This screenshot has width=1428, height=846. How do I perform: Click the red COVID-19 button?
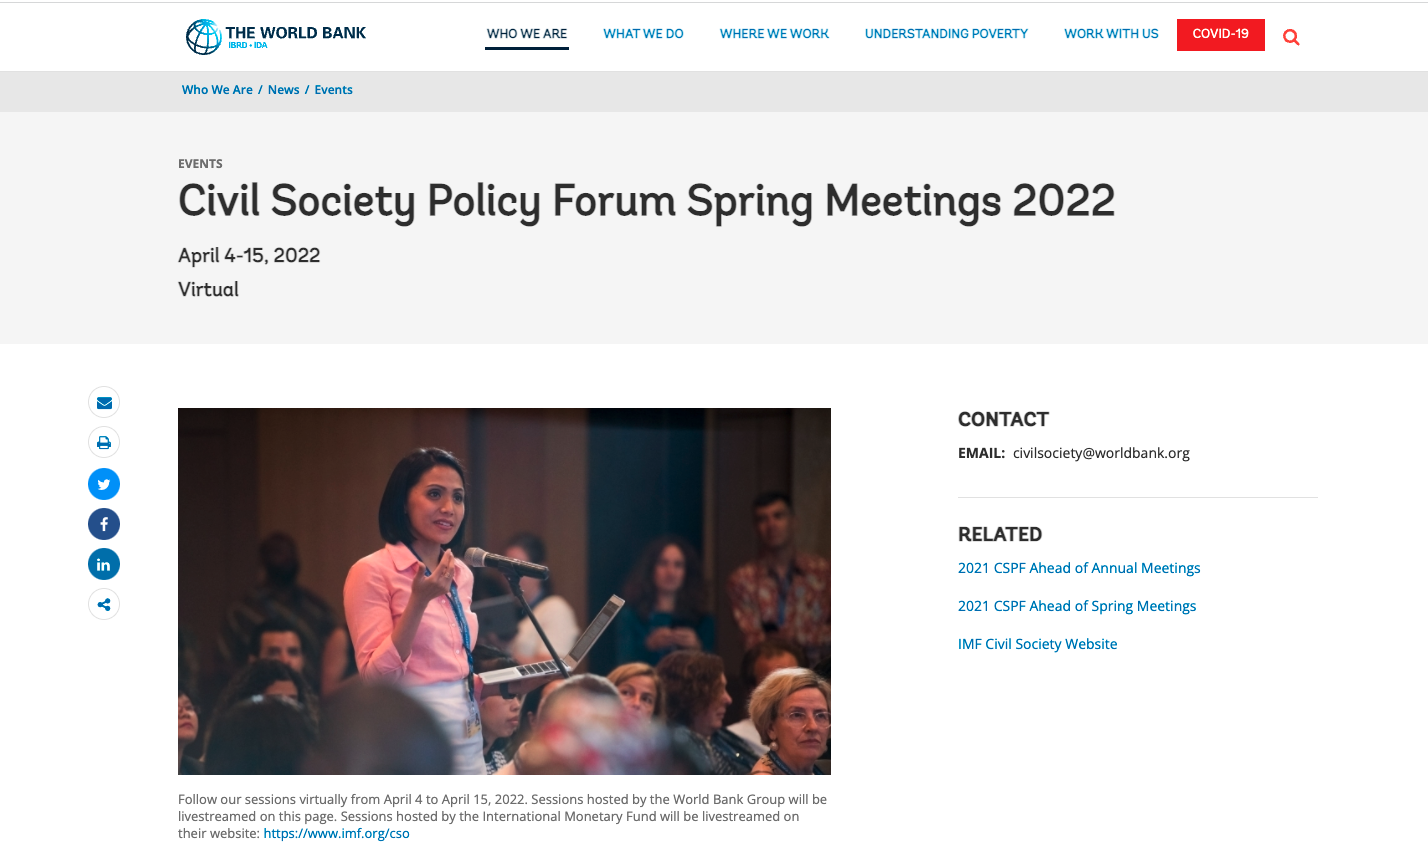[x=1220, y=34]
